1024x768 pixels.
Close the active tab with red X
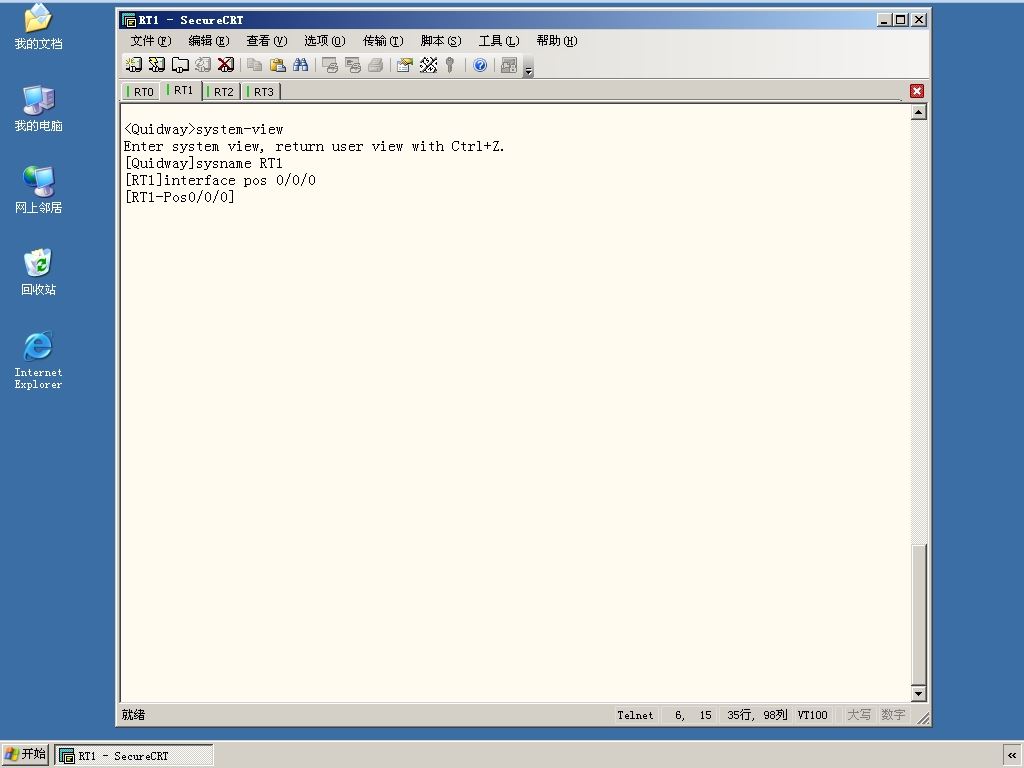917,91
